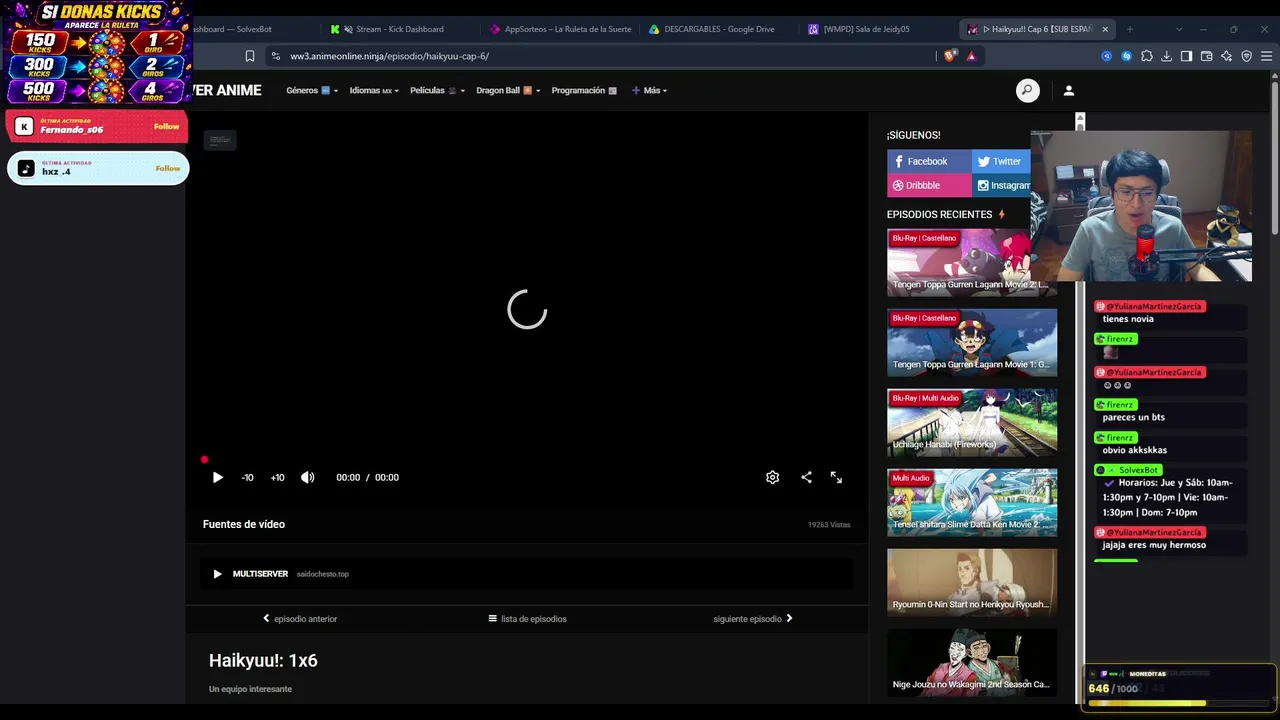Select the MULTISERVER video source
The height and width of the screenshot is (720, 1280).
click(526, 574)
